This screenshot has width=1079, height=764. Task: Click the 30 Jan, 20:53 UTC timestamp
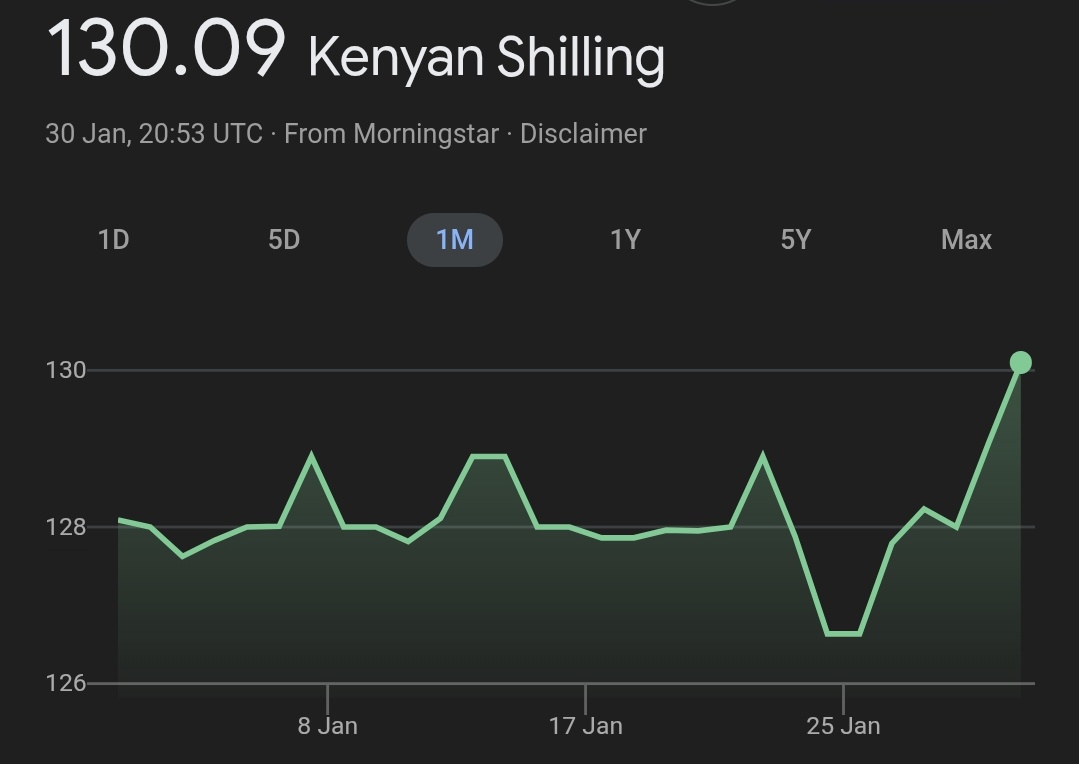[x=154, y=134]
